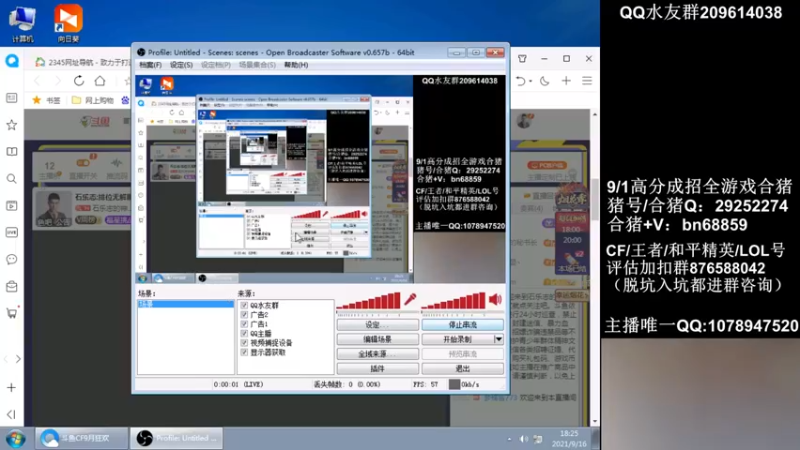Open the briefcase icon in browser sidebar
Screen dimensions: 800x450
[x=11, y=286]
